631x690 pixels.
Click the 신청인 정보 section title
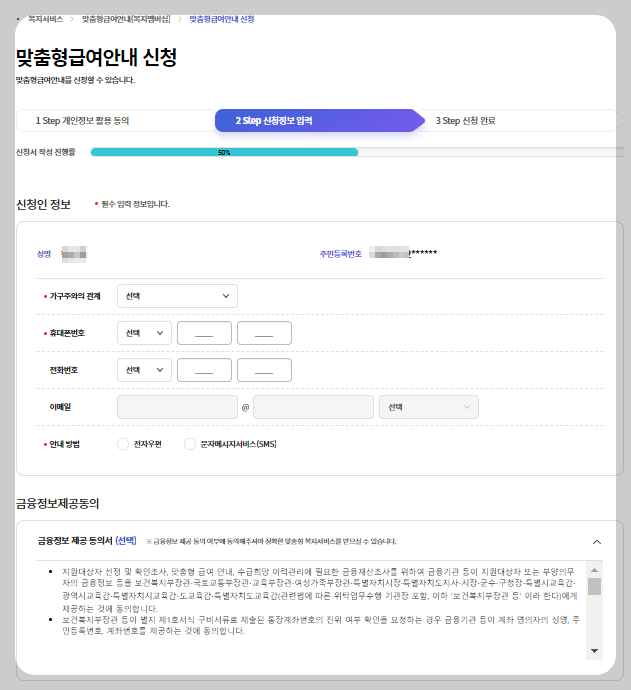pyautogui.click(x=43, y=205)
